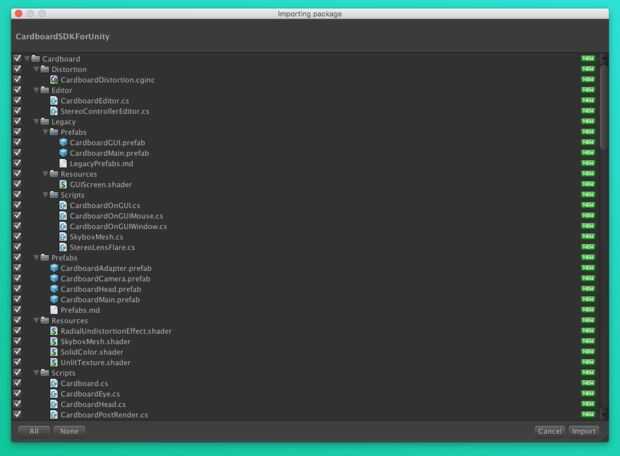The height and width of the screenshot is (456, 620).
Task: Click the UnlitTexture.shader icon
Action: (x=54, y=362)
